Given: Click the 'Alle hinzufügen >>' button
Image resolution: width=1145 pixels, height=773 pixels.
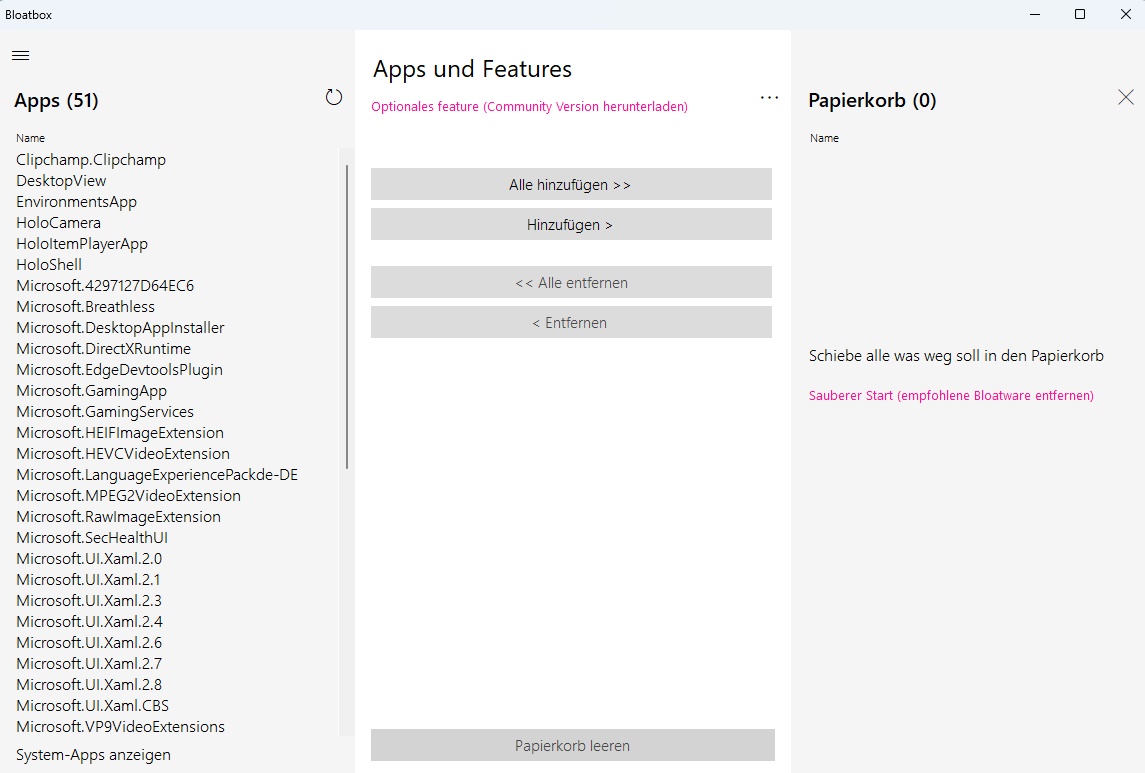Looking at the screenshot, I should coord(571,185).
